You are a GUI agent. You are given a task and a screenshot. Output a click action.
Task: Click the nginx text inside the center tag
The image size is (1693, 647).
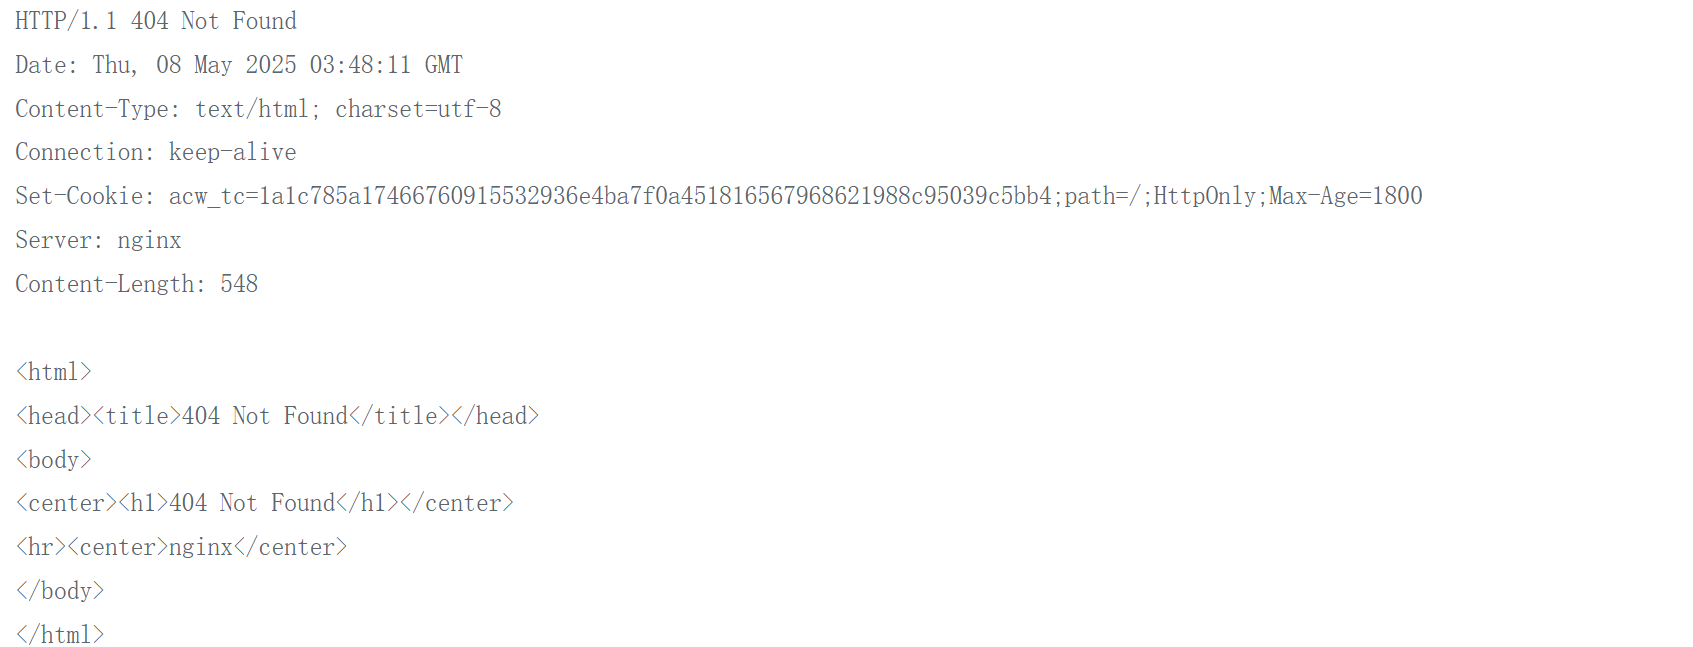click(x=200, y=547)
